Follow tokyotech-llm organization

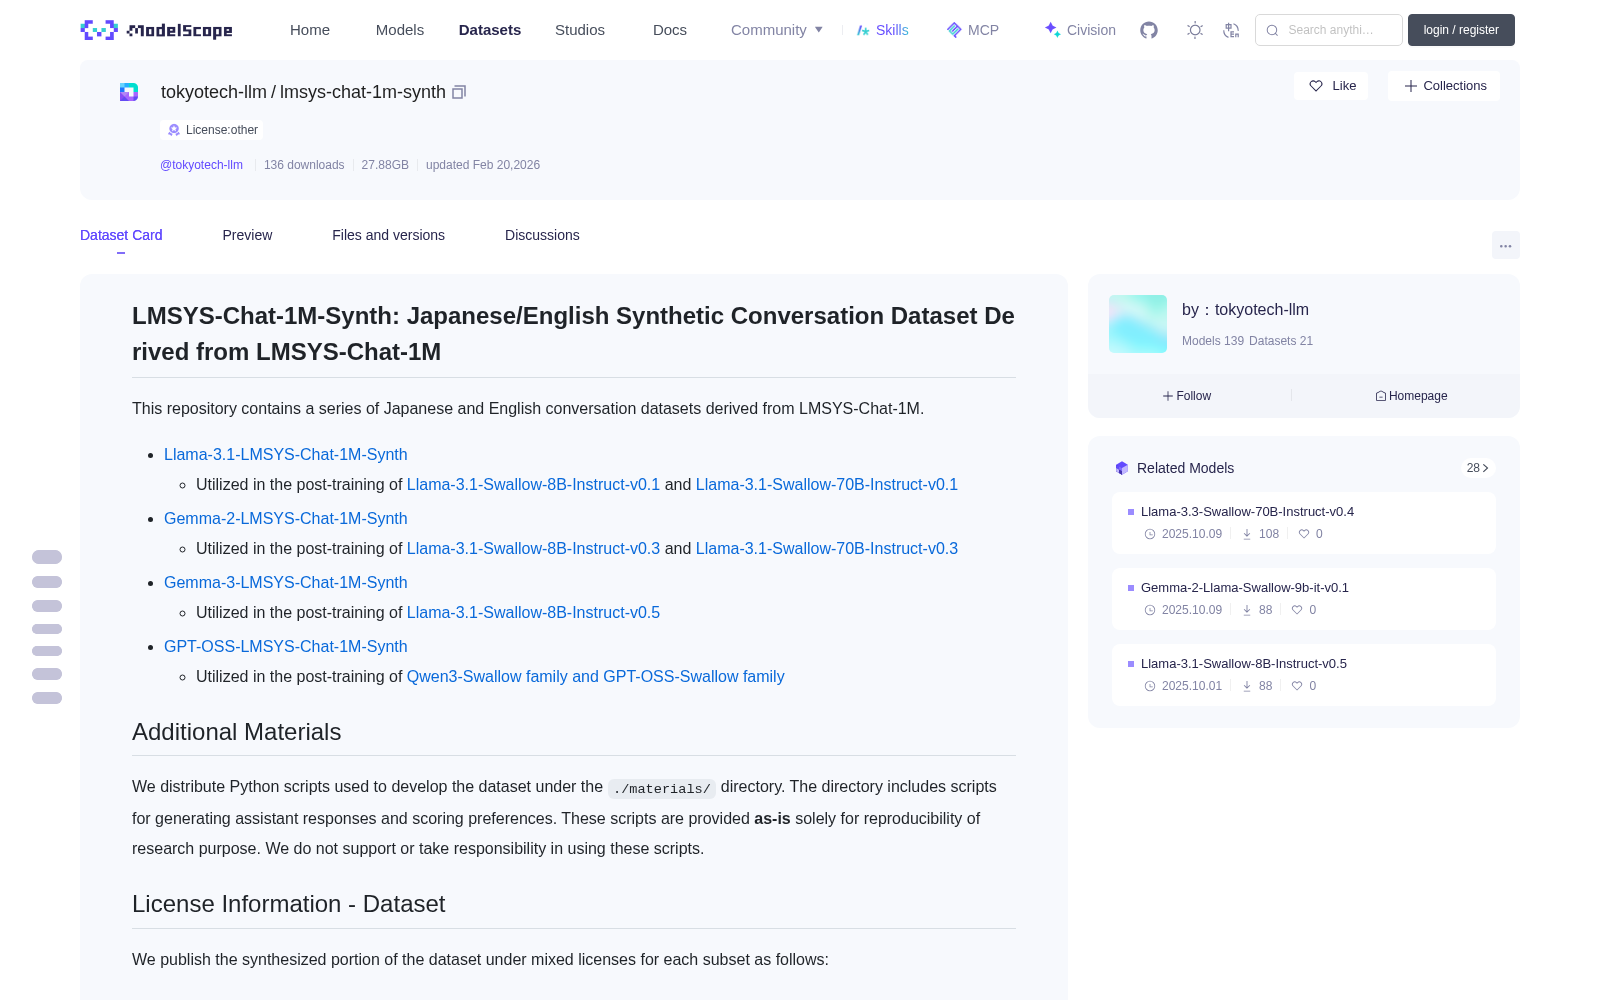point(1187,396)
